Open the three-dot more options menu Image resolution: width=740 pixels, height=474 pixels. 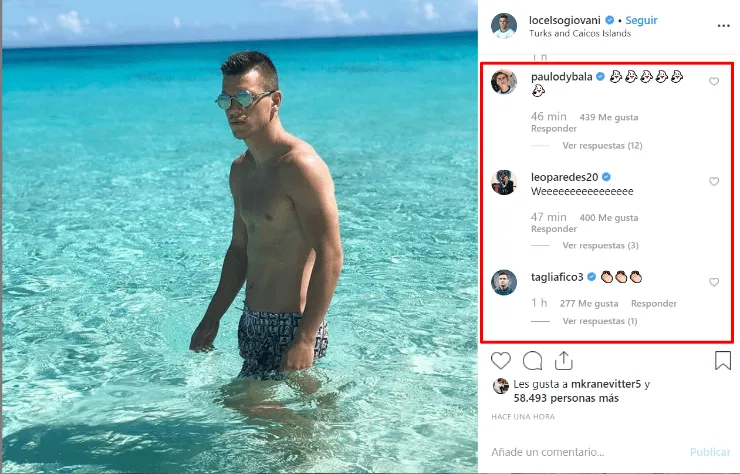723,26
